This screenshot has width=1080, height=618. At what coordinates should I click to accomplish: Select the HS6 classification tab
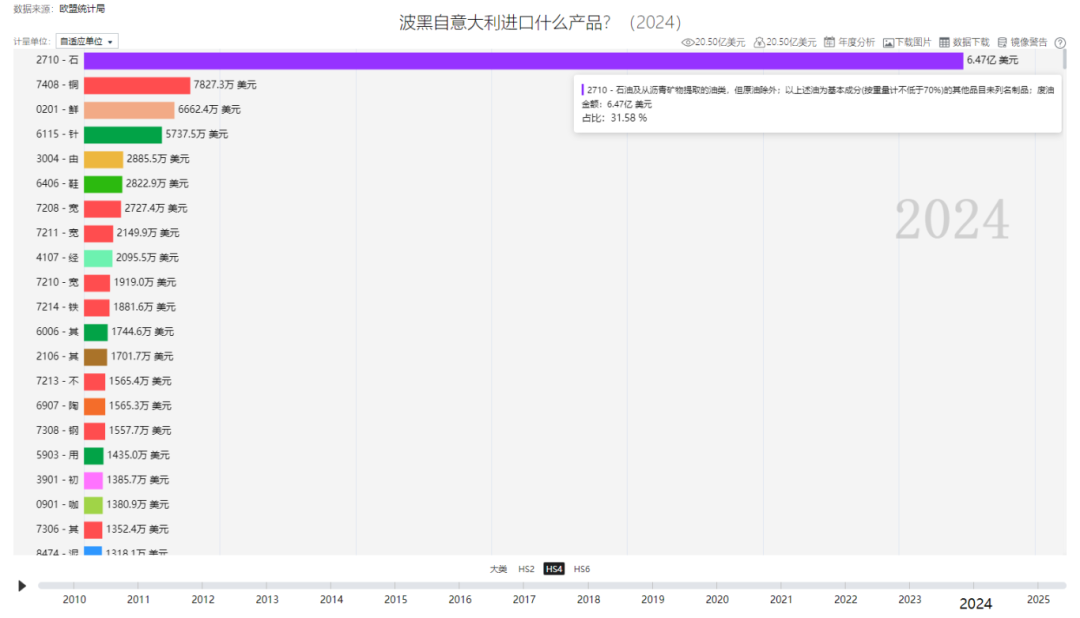click(581, 569)
